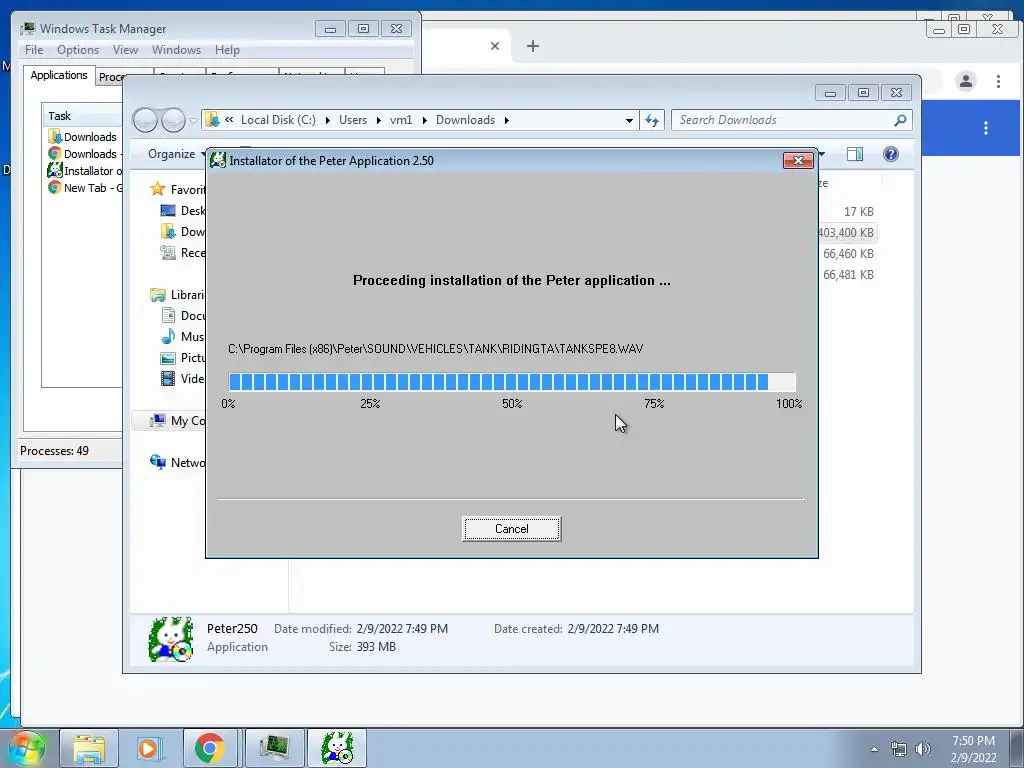Open View menu in Task Manager
Image resolution: width=1024 pixels, height=768 pixels.
tap(125, 50)
